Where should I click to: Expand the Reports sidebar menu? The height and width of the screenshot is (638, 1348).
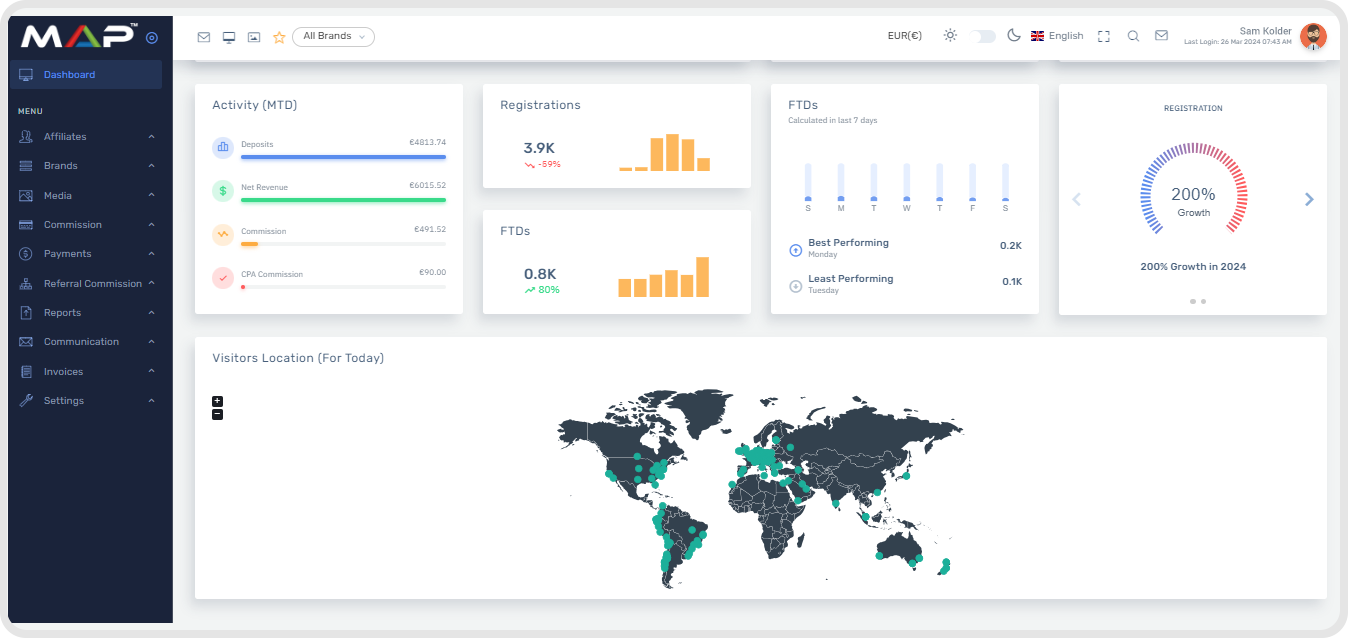point(62,313)
